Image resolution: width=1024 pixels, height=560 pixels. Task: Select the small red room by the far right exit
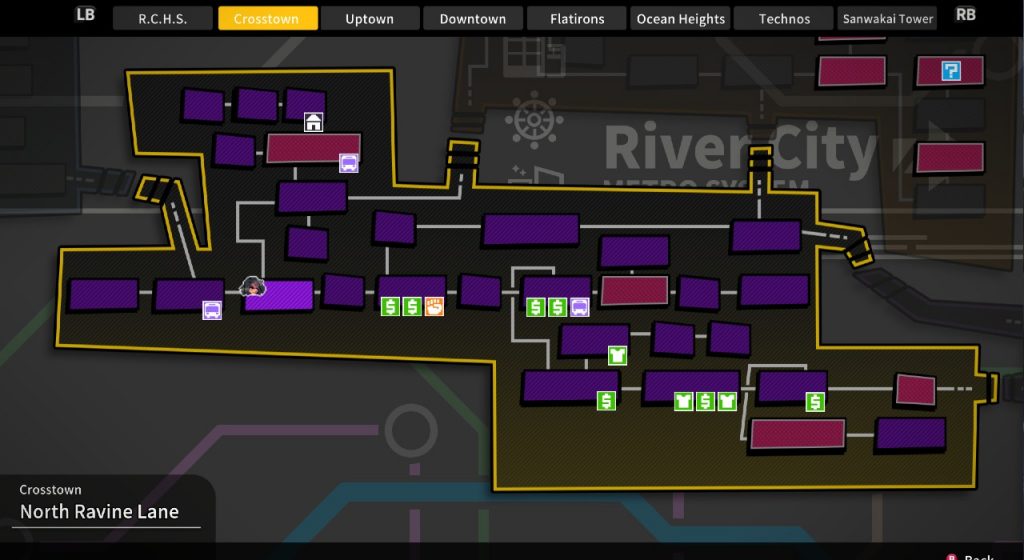coord(915,390)
